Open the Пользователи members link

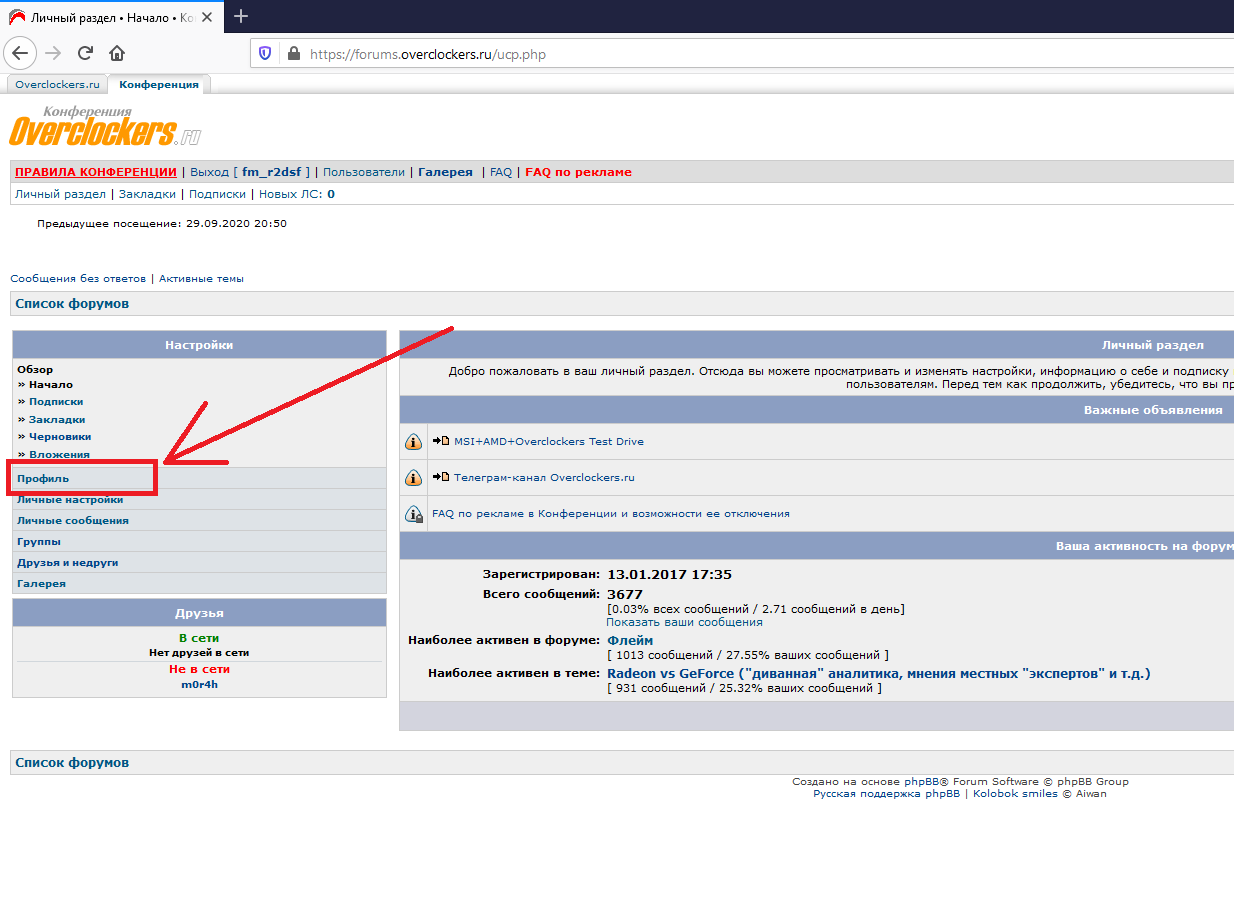click(x=364, y=172)
